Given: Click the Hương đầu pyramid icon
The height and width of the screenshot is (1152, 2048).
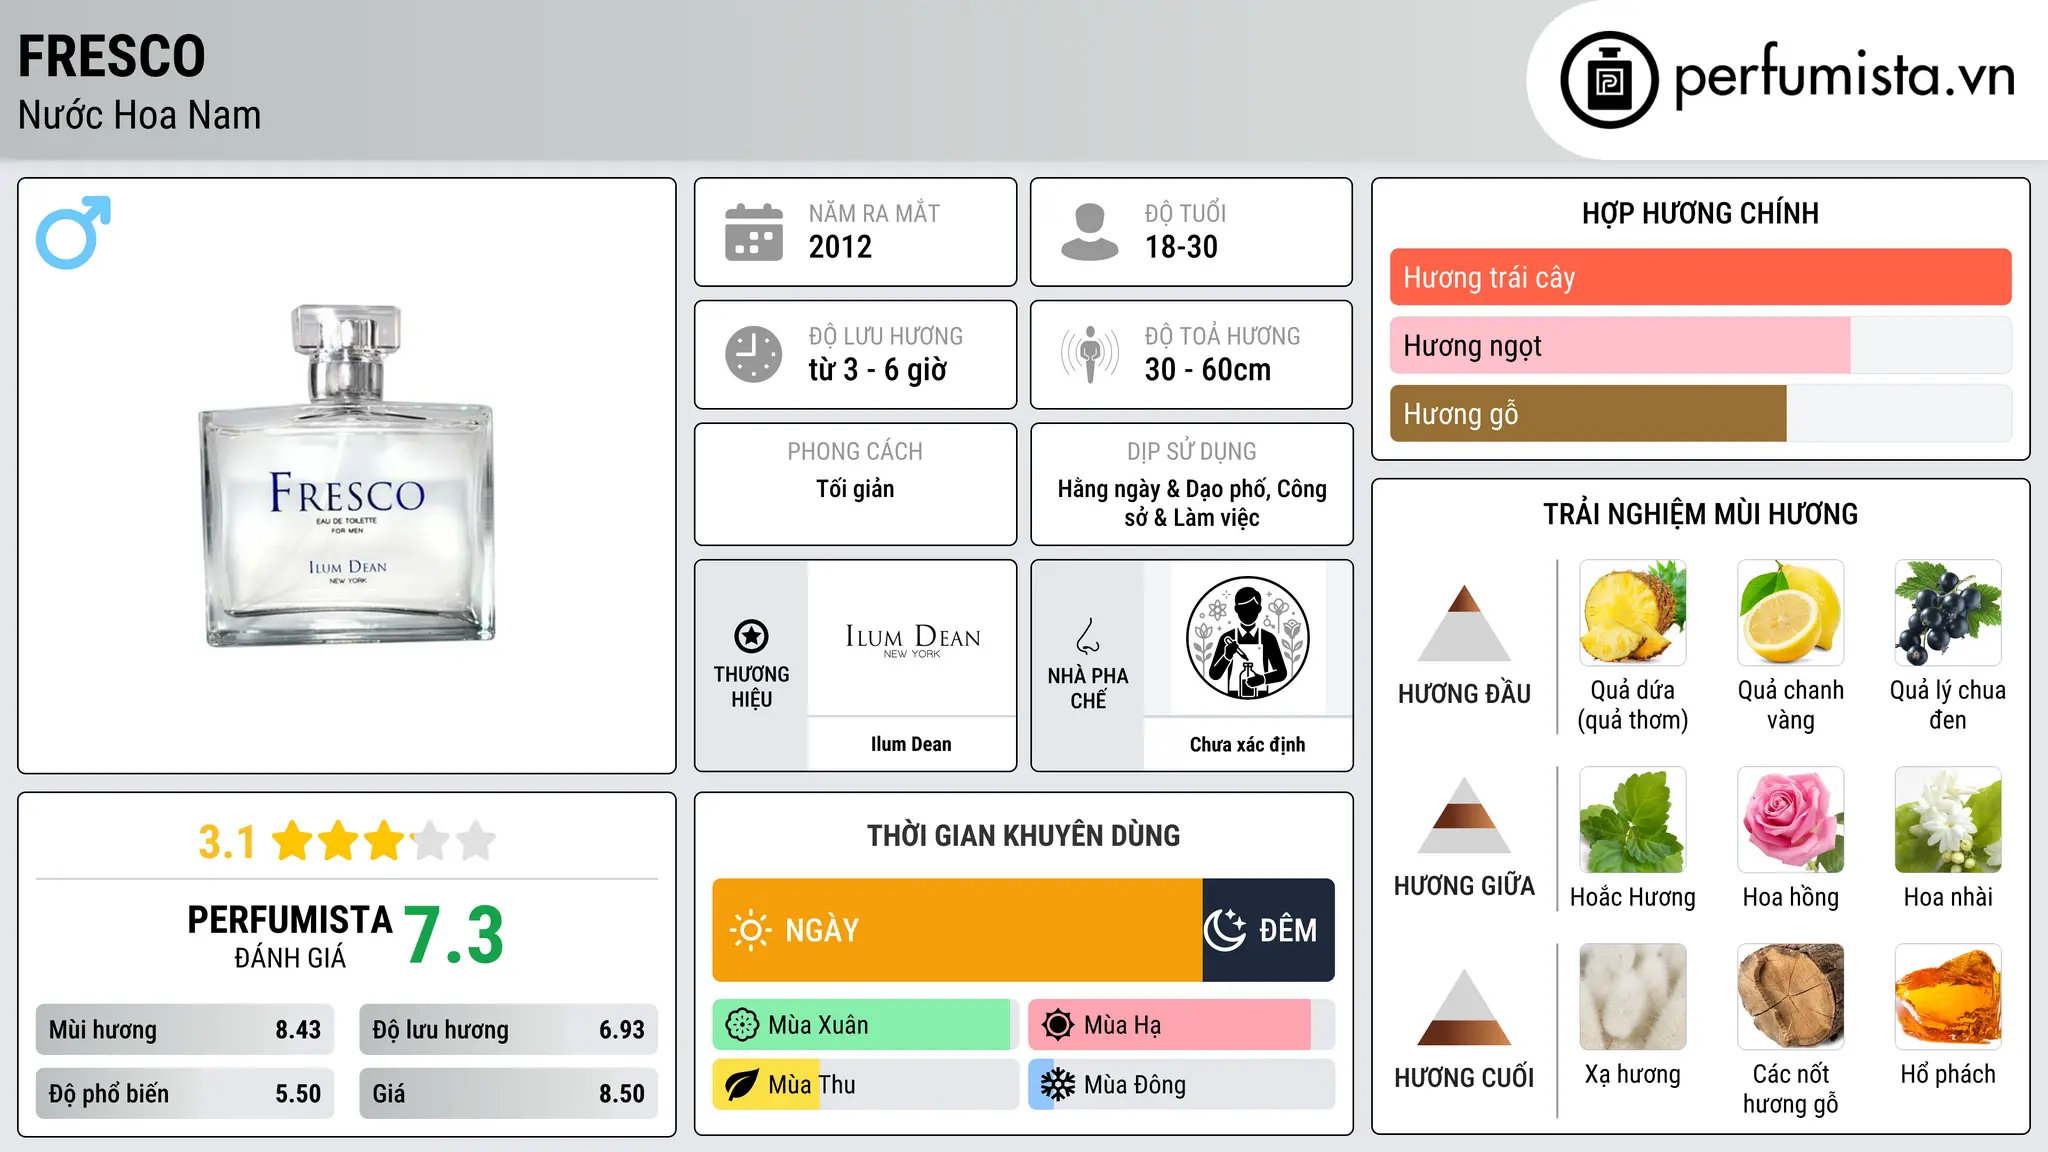Looking at the screenshot, I should (1464, 622).
